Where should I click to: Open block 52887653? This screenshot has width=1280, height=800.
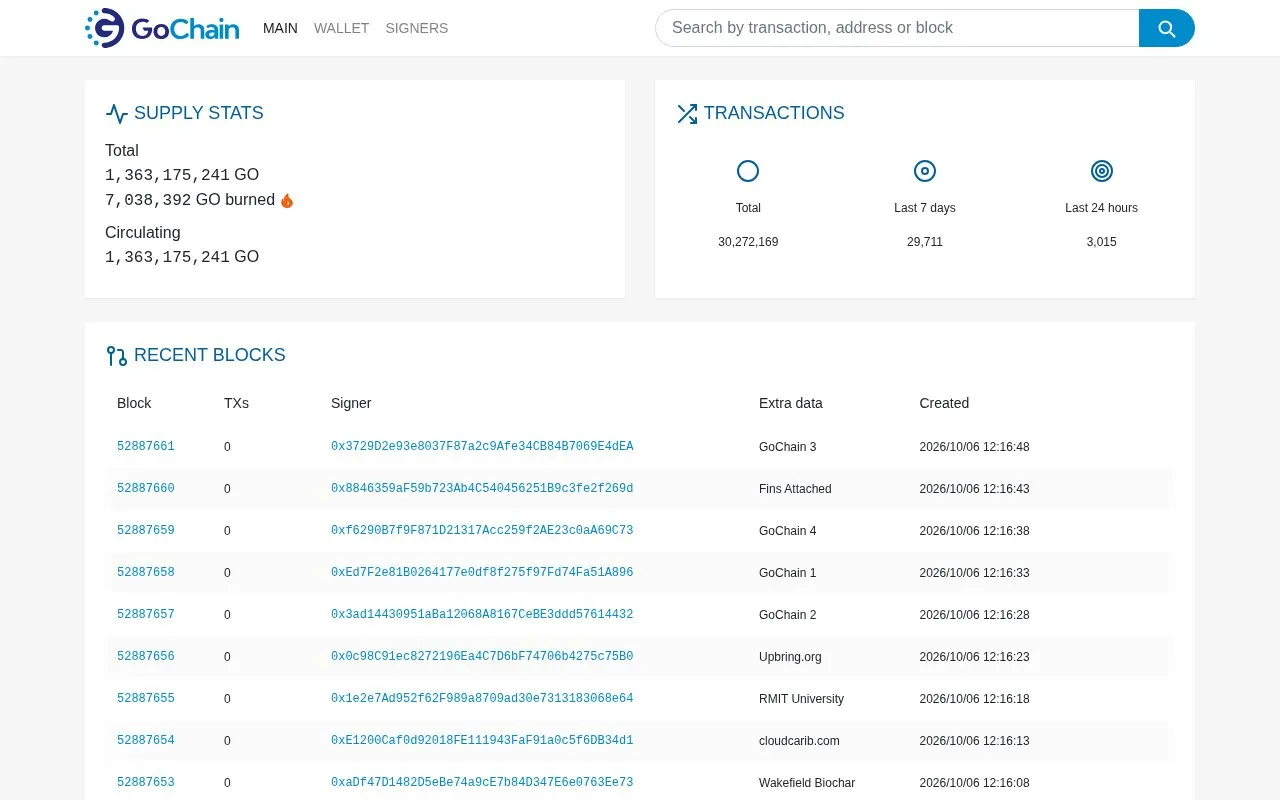tap(146, 783)
